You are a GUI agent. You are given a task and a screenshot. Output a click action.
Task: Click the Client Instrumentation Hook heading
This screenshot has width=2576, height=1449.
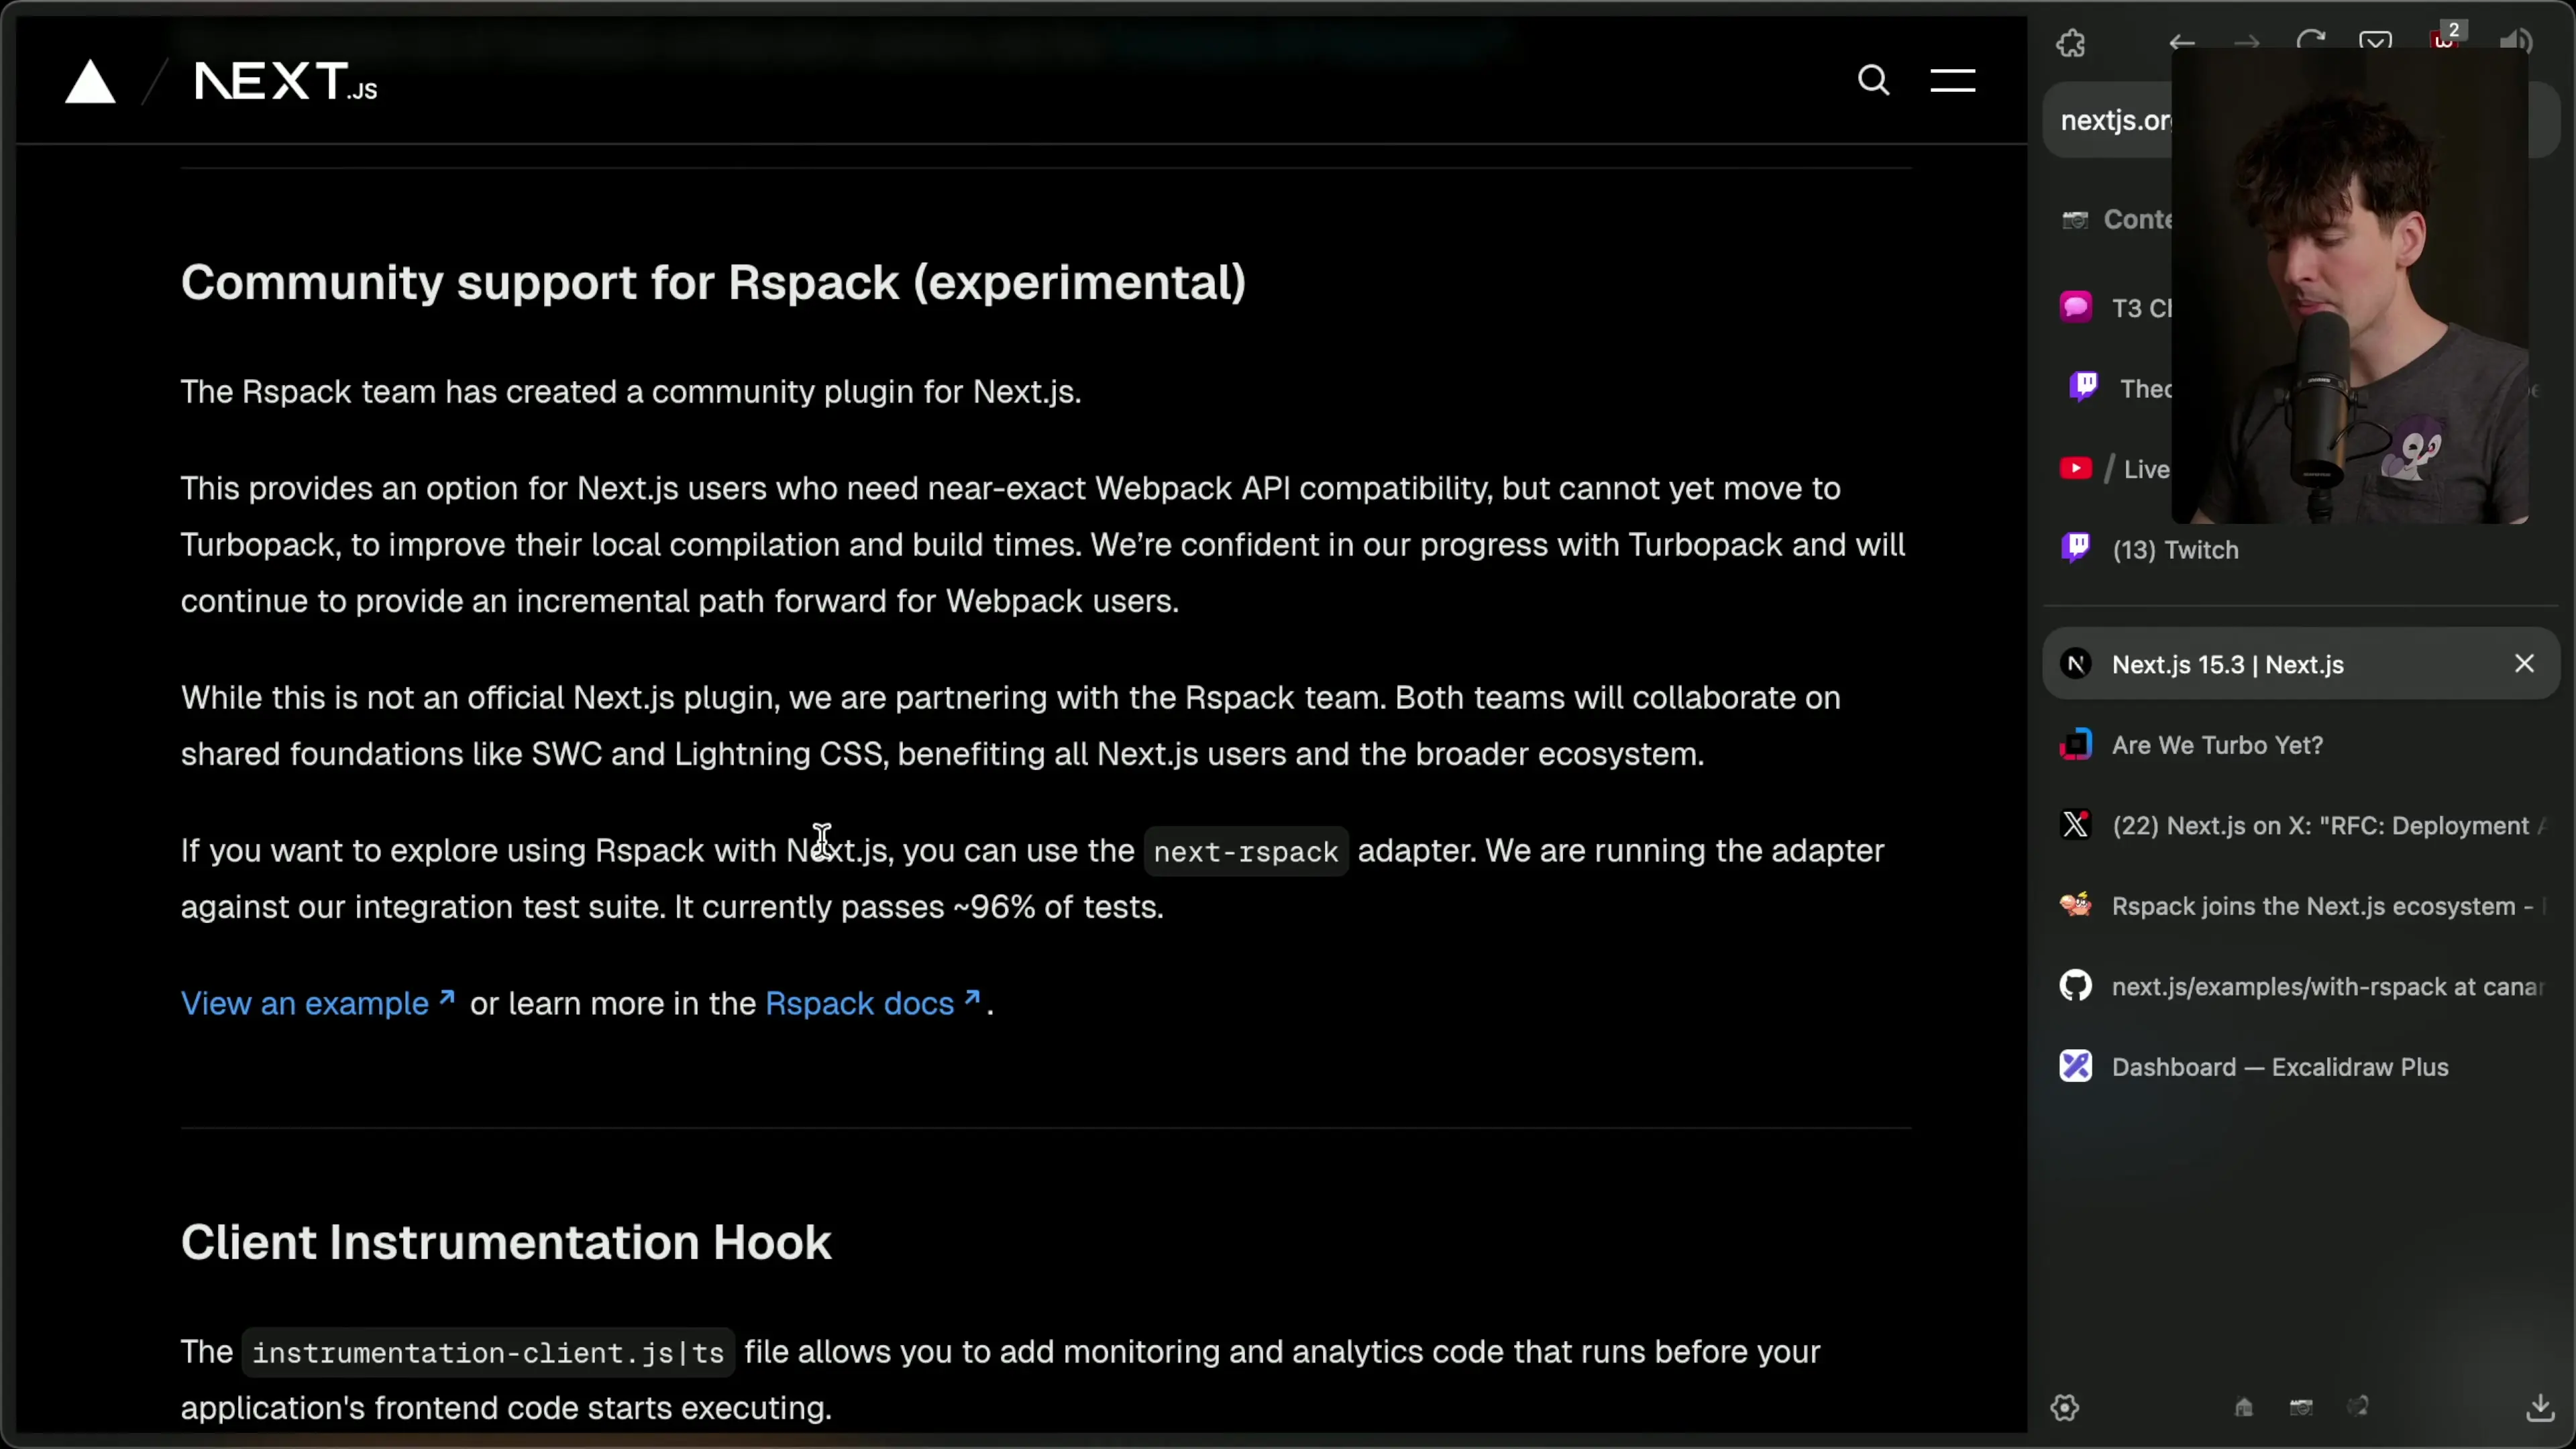[x=506, y=1242]
